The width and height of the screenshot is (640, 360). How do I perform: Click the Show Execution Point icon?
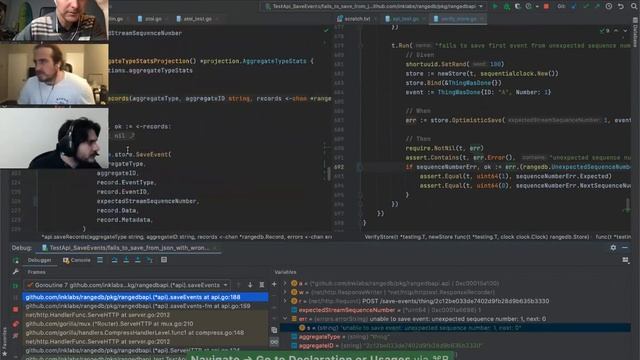point(100,260)
